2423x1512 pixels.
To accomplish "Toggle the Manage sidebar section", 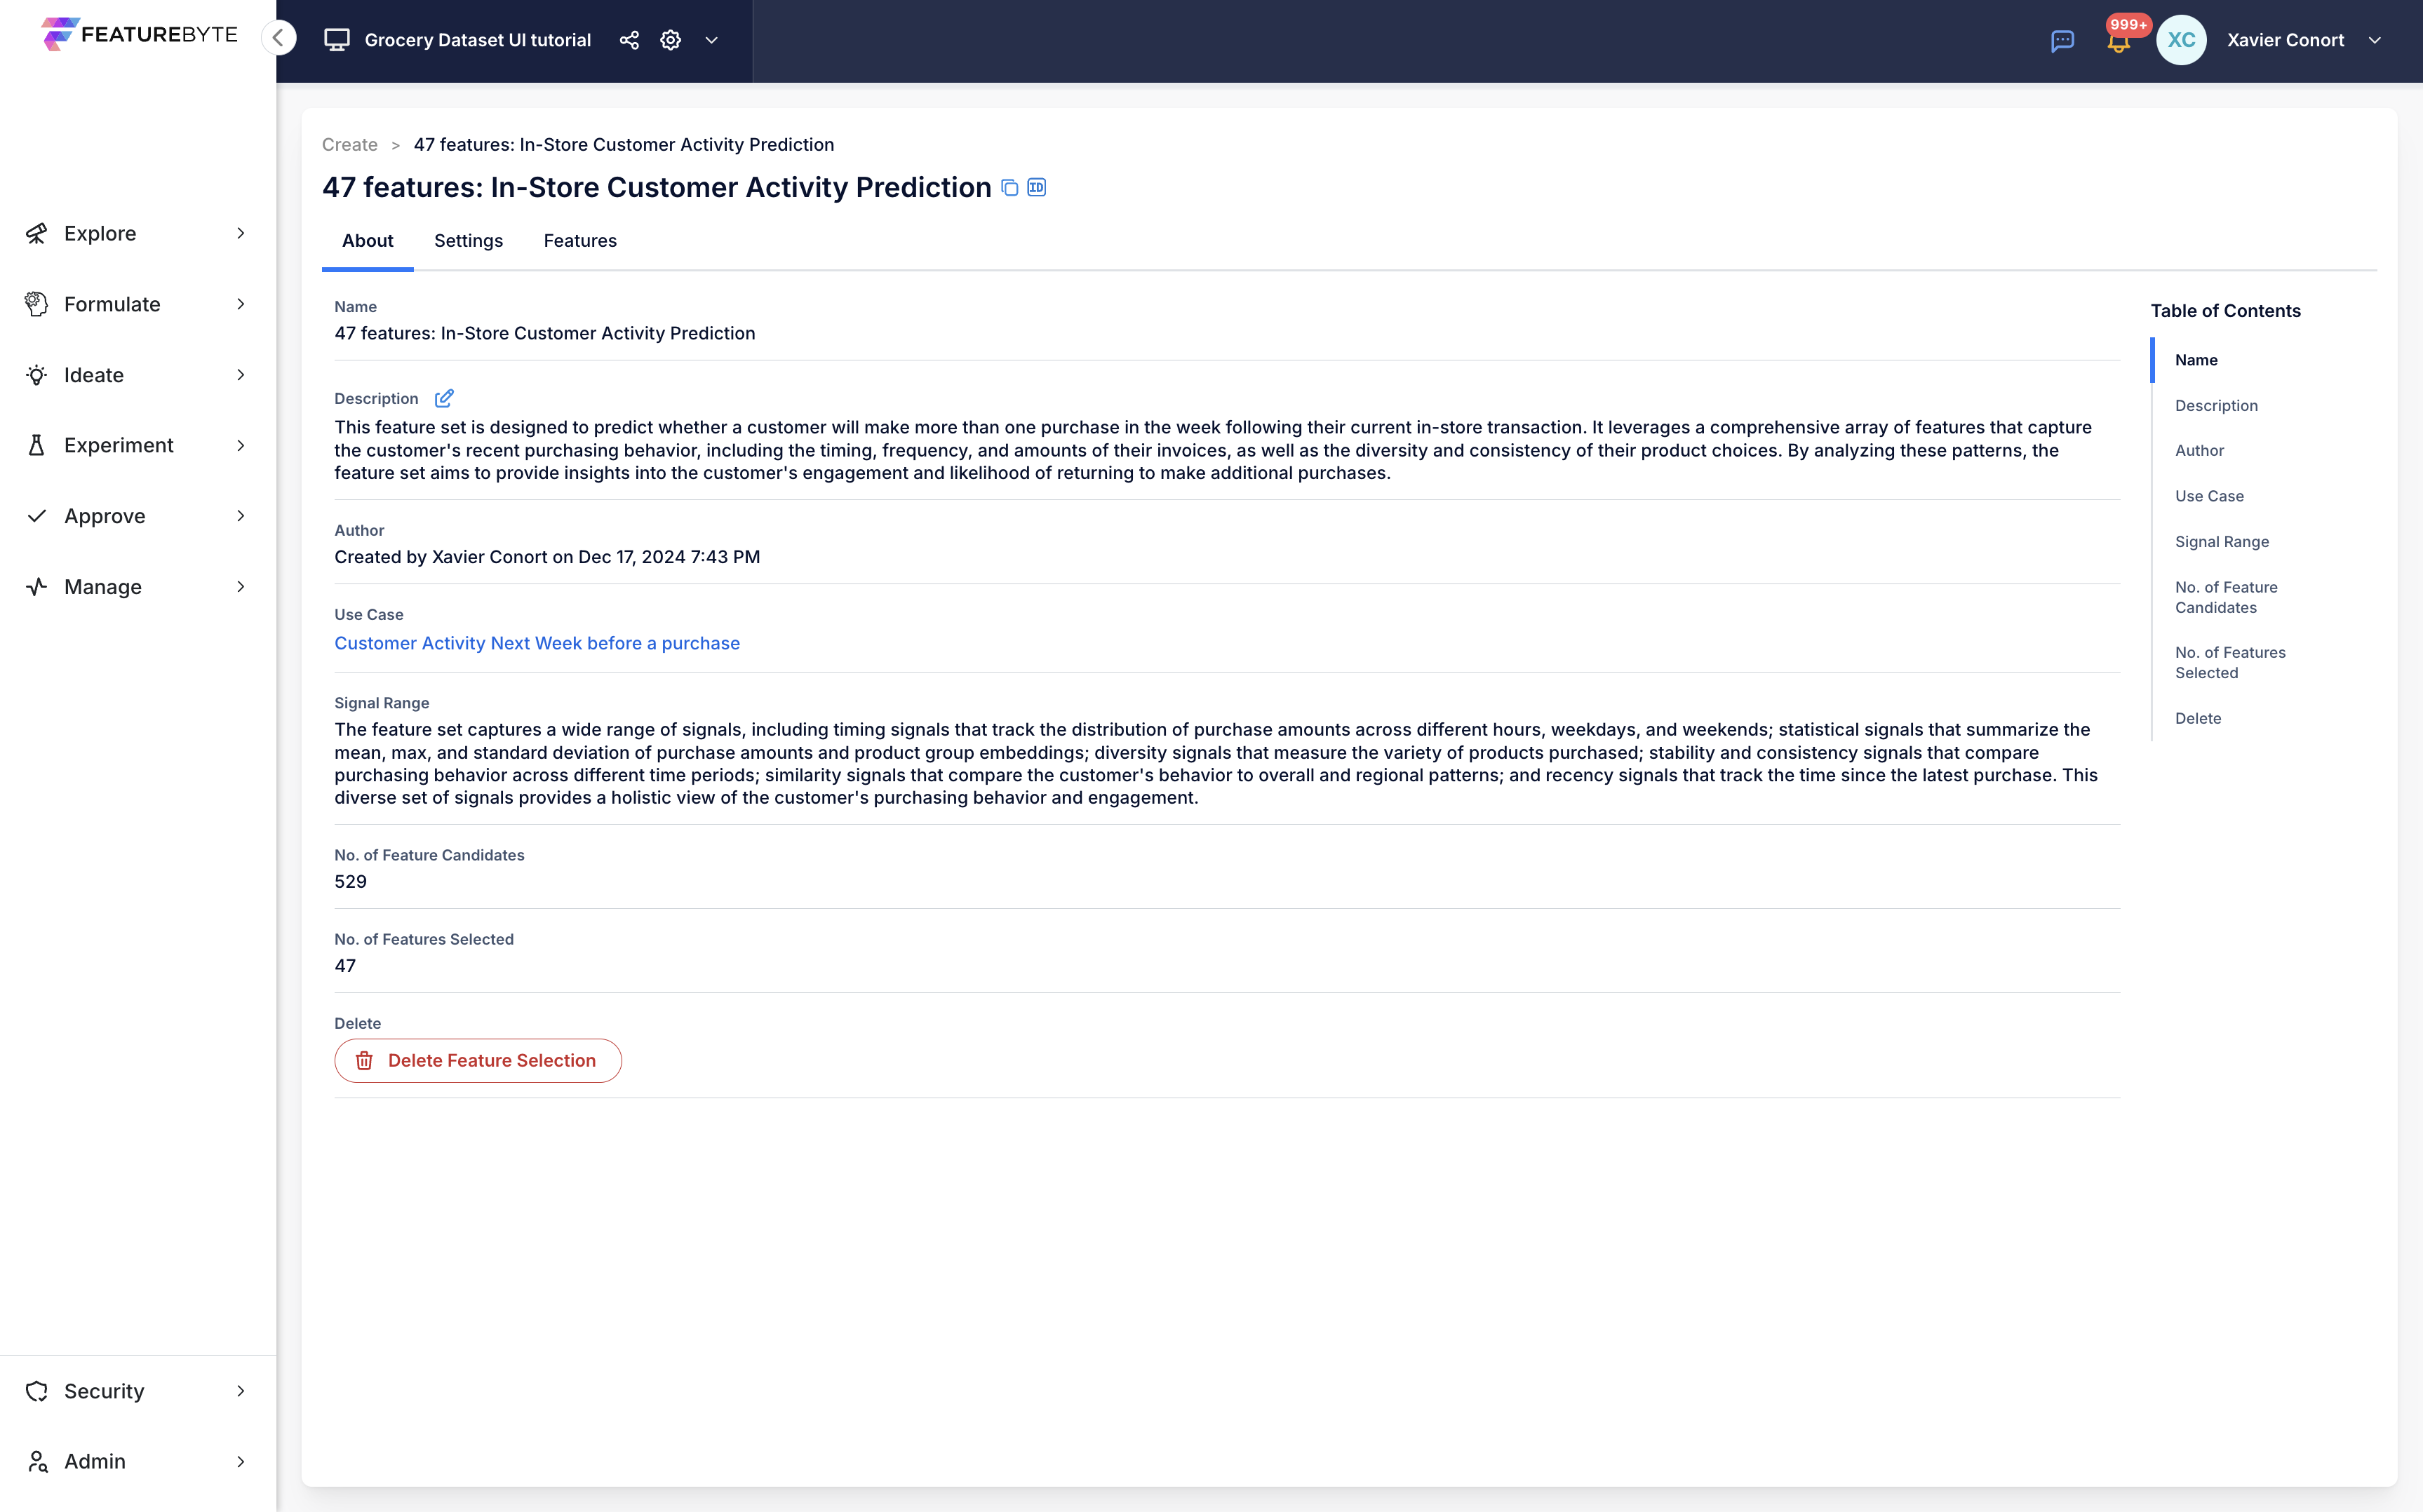I will click(x=140, y=586).
